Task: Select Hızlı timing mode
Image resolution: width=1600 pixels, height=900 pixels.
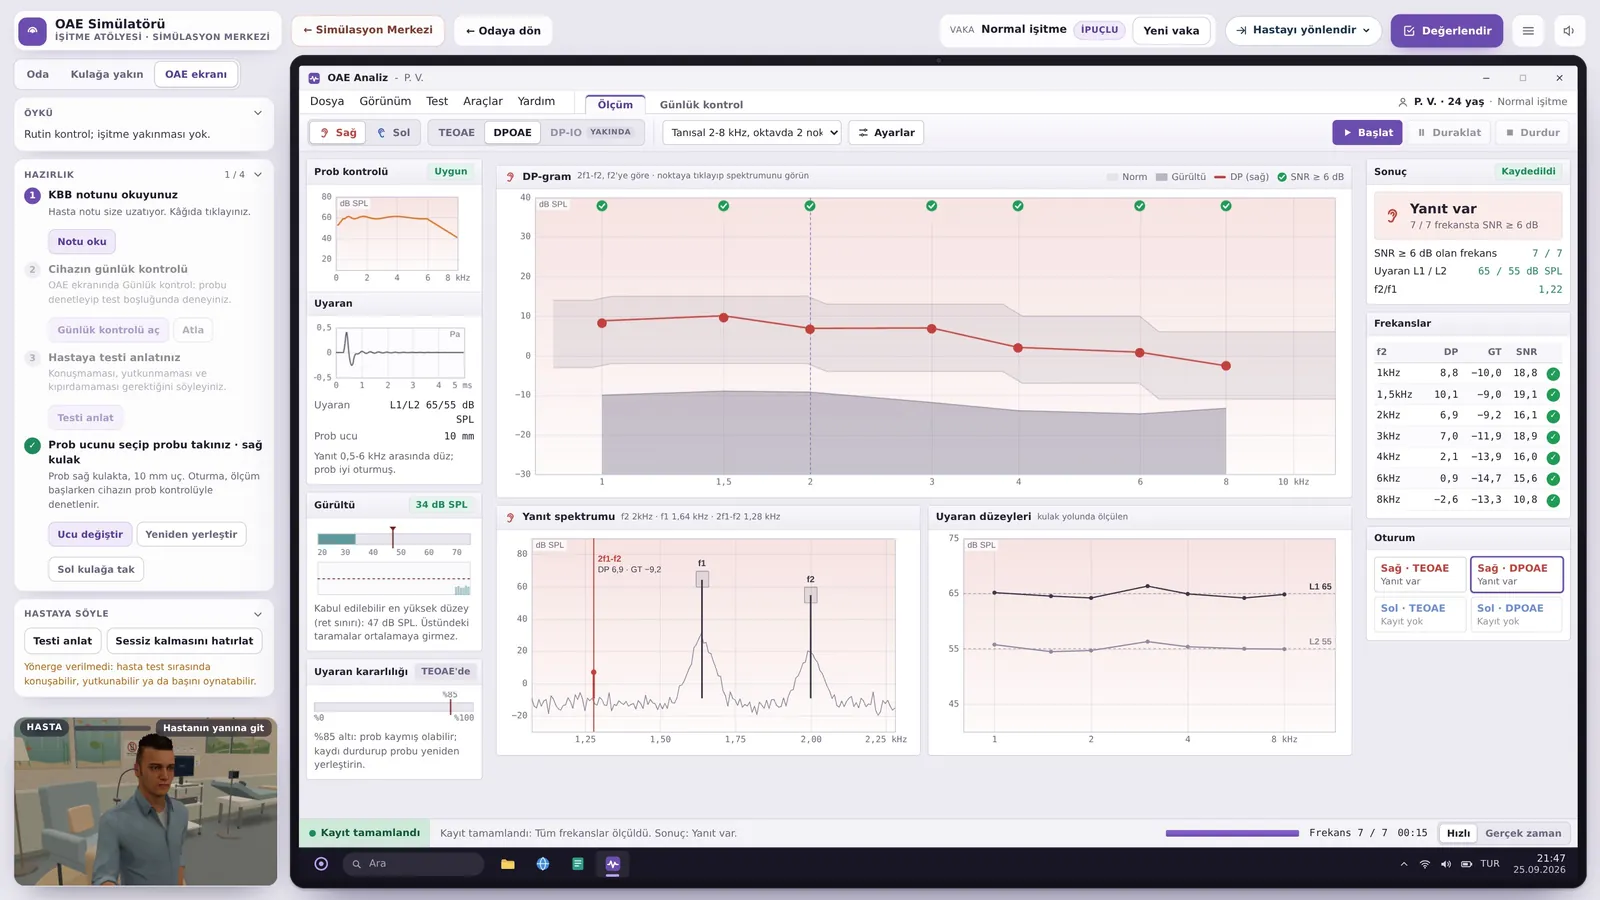Action: coord(1459,833)
